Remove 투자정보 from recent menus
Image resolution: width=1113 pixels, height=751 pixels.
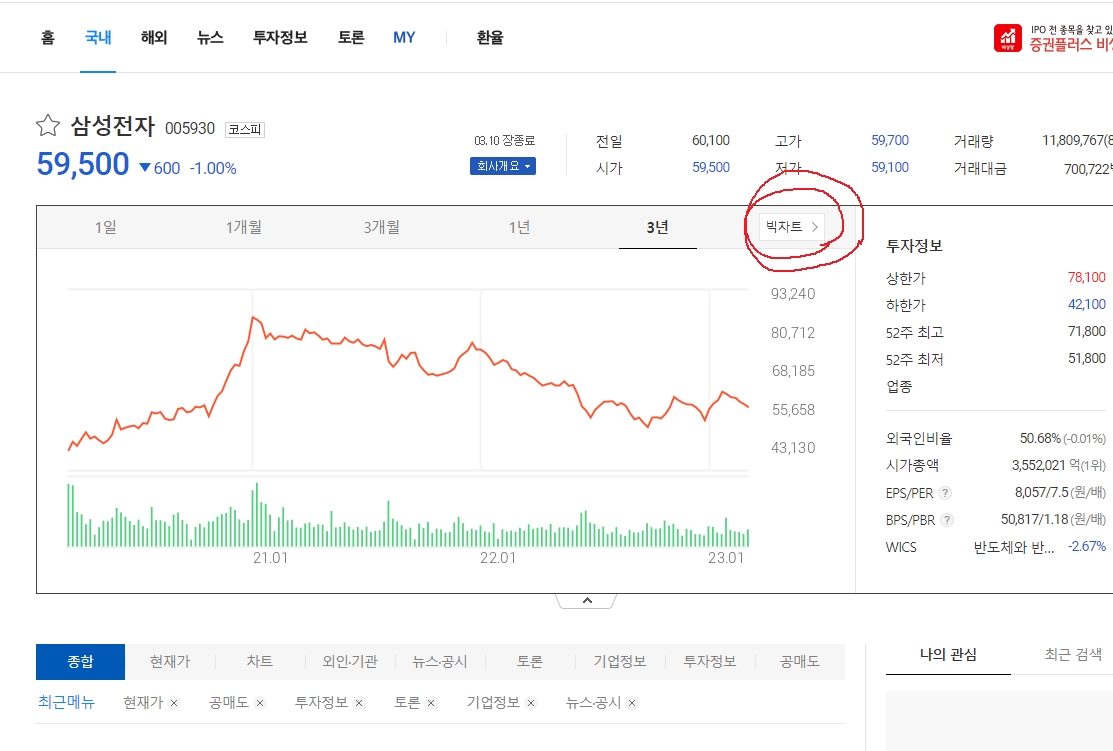tap(359, 703)
